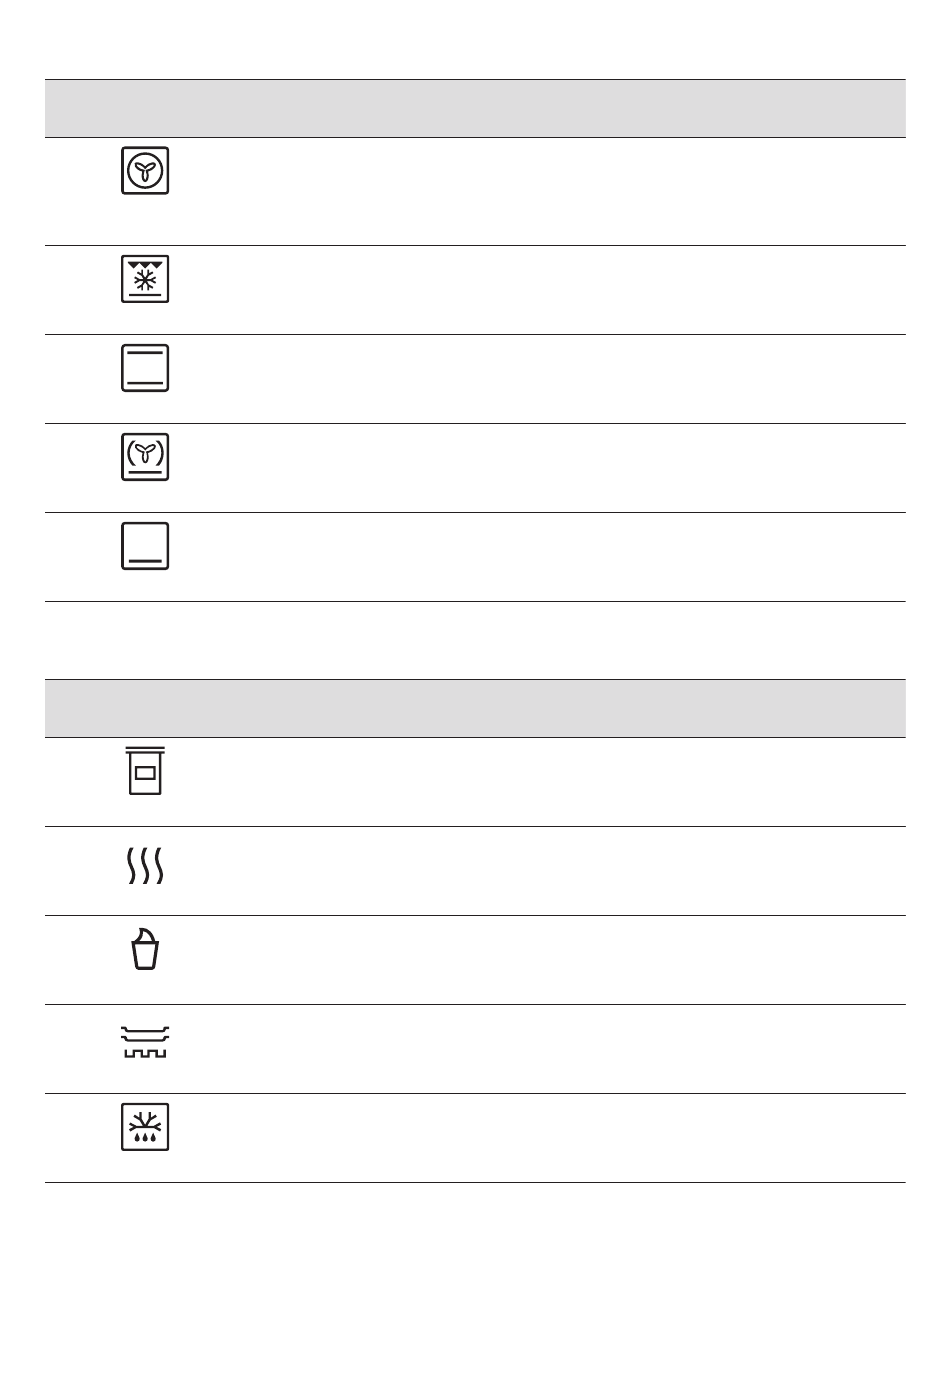
Task: Choose the Yoghurt cup icon
Action: (145, 949)
